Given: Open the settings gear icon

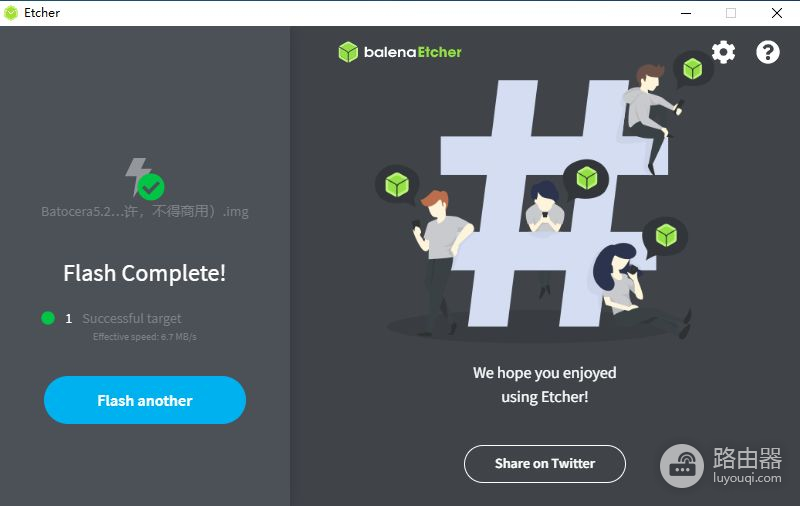Looking at the screenshot, I should (x=723, y=52).
